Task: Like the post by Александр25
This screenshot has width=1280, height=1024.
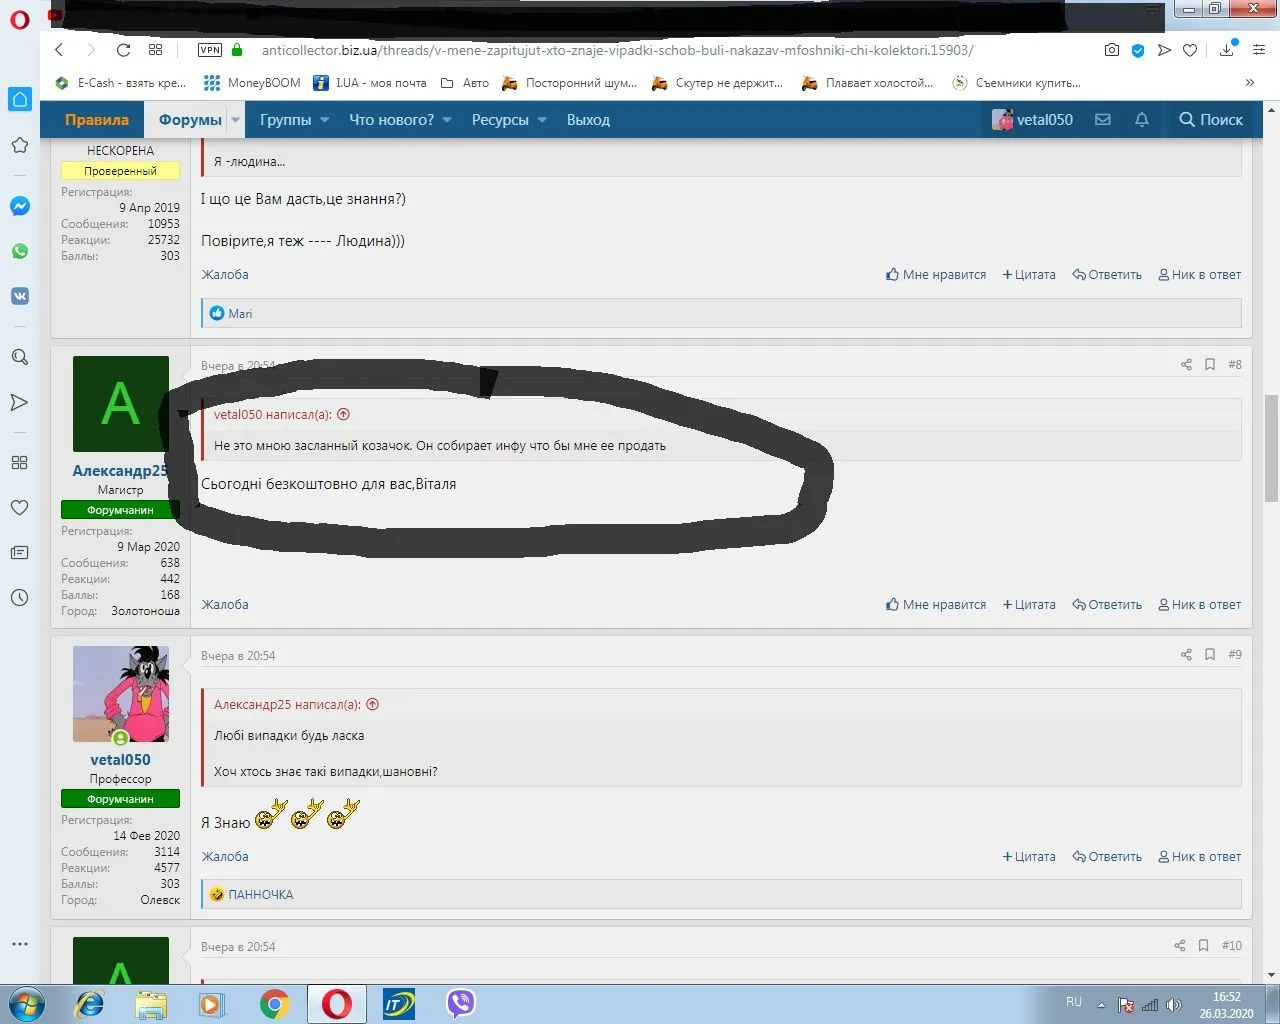Action: coord(936,605)
